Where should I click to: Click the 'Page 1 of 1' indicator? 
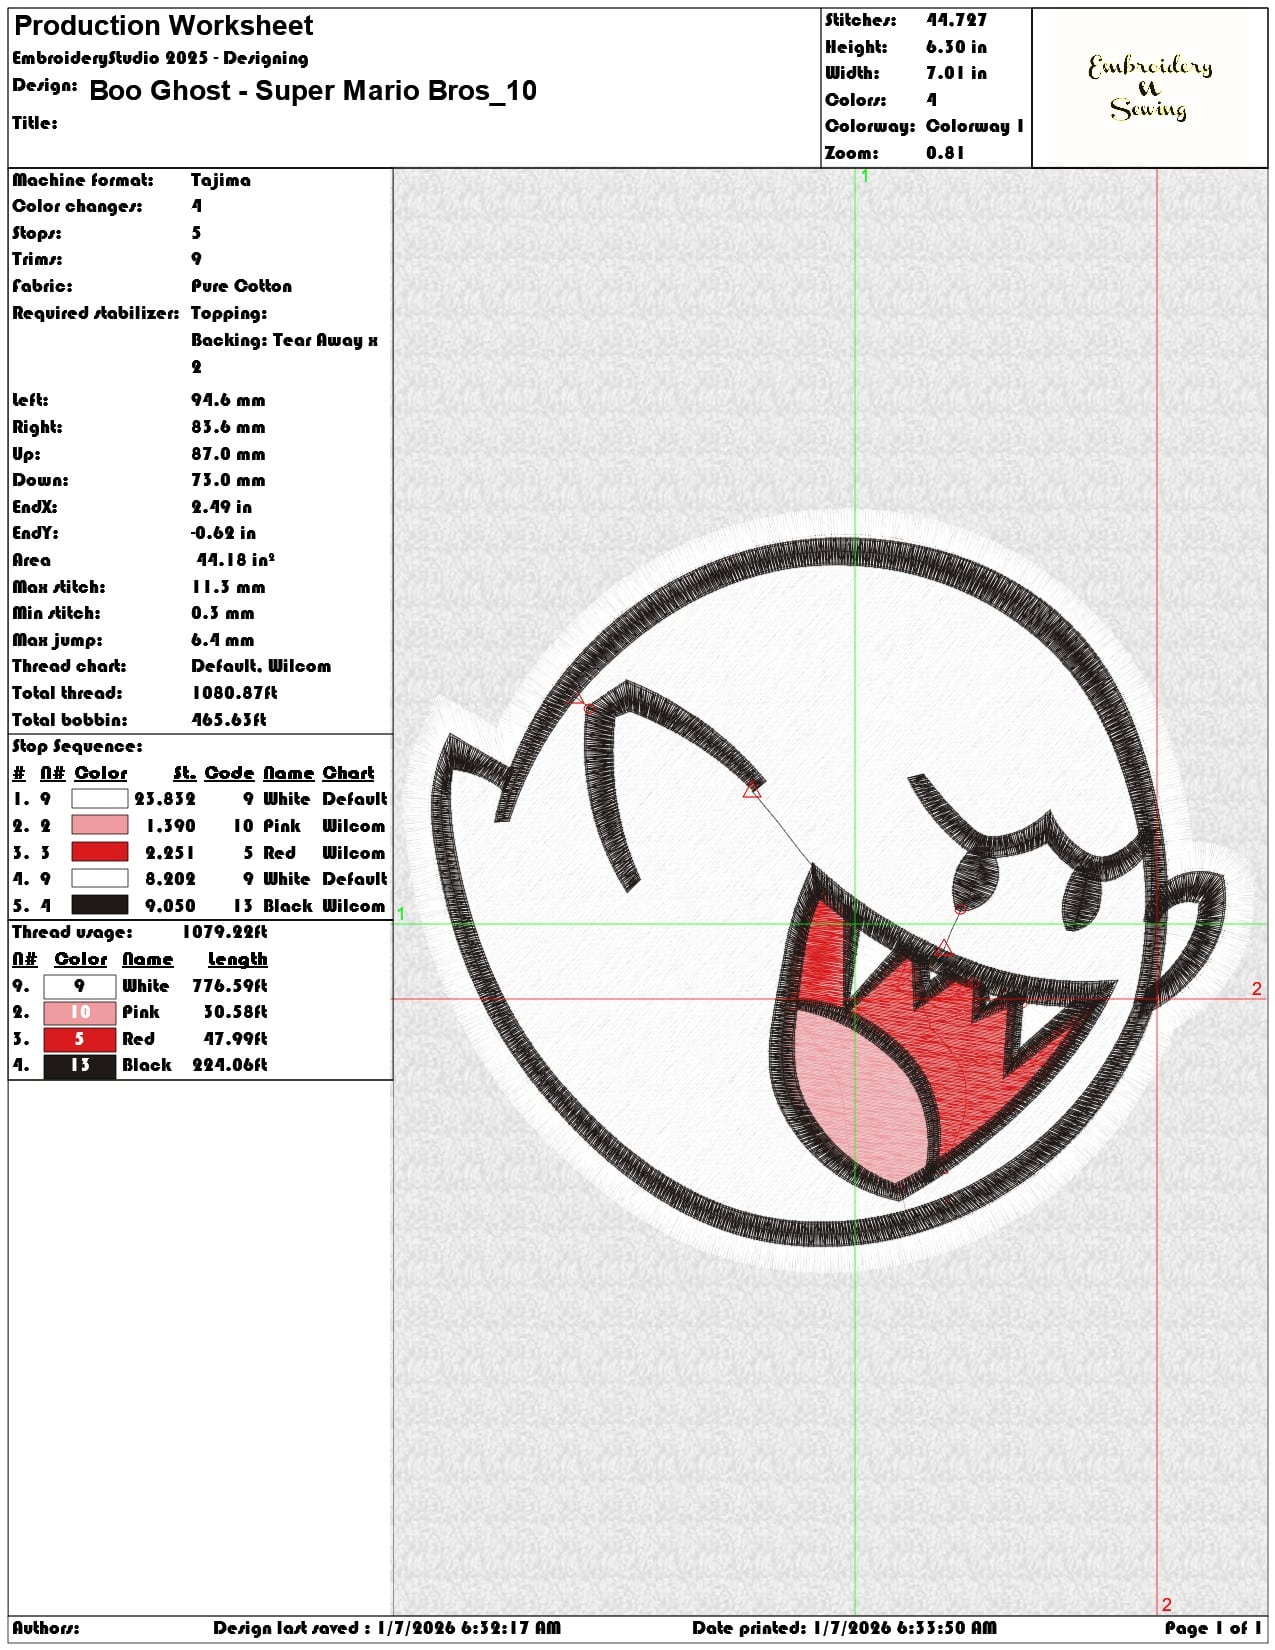(x=1212, y=1628)
